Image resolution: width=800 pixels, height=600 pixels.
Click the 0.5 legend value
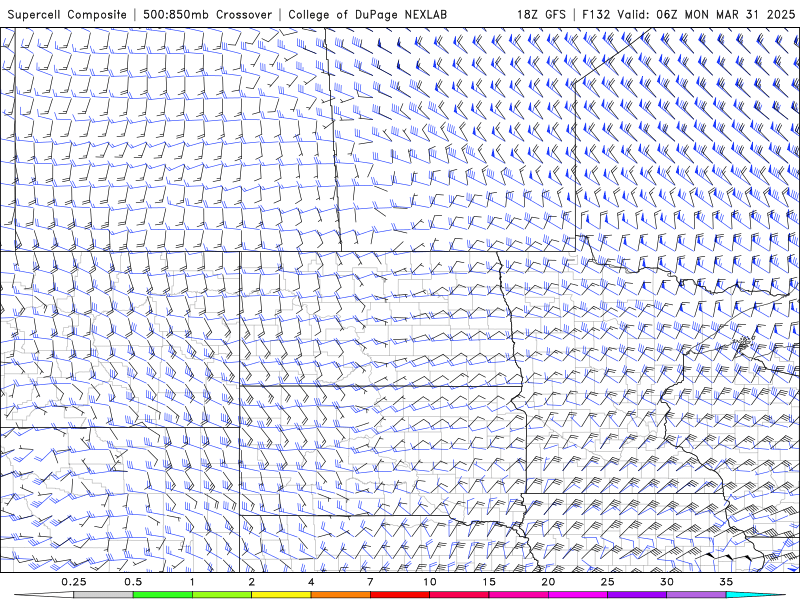tap(133, 582)
